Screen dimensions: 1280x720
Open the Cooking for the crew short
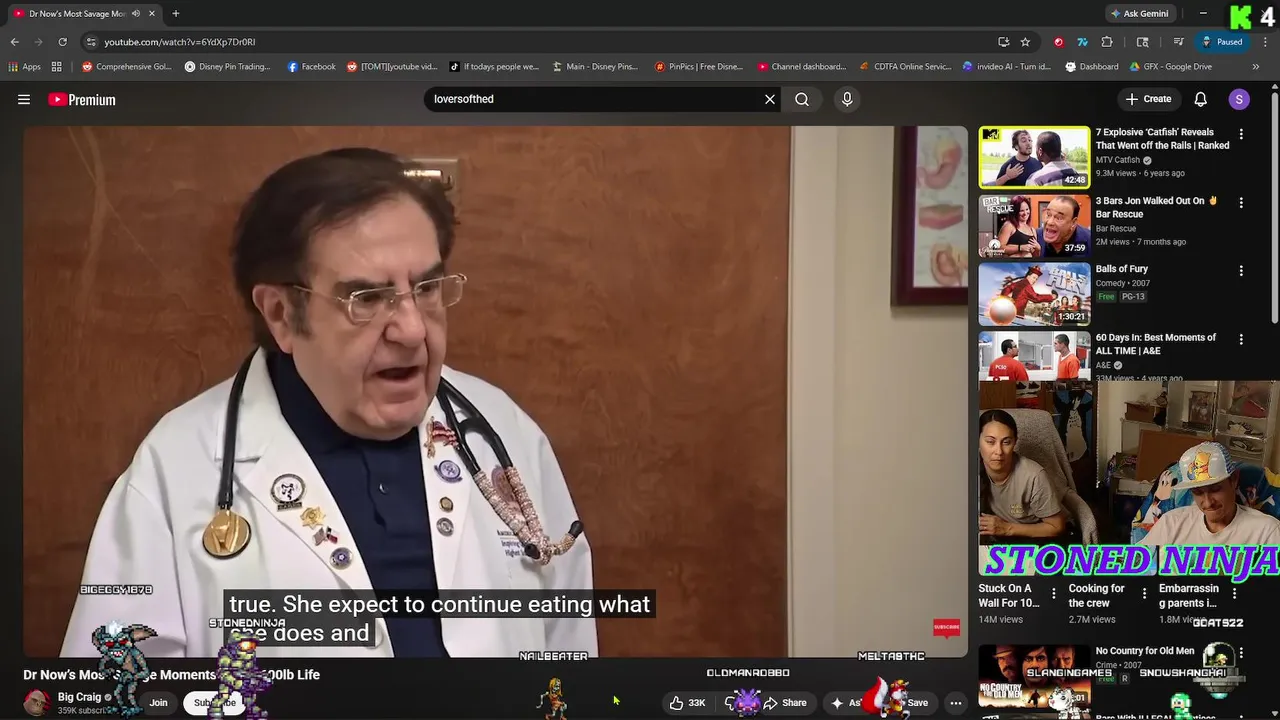coord(1096,595)
